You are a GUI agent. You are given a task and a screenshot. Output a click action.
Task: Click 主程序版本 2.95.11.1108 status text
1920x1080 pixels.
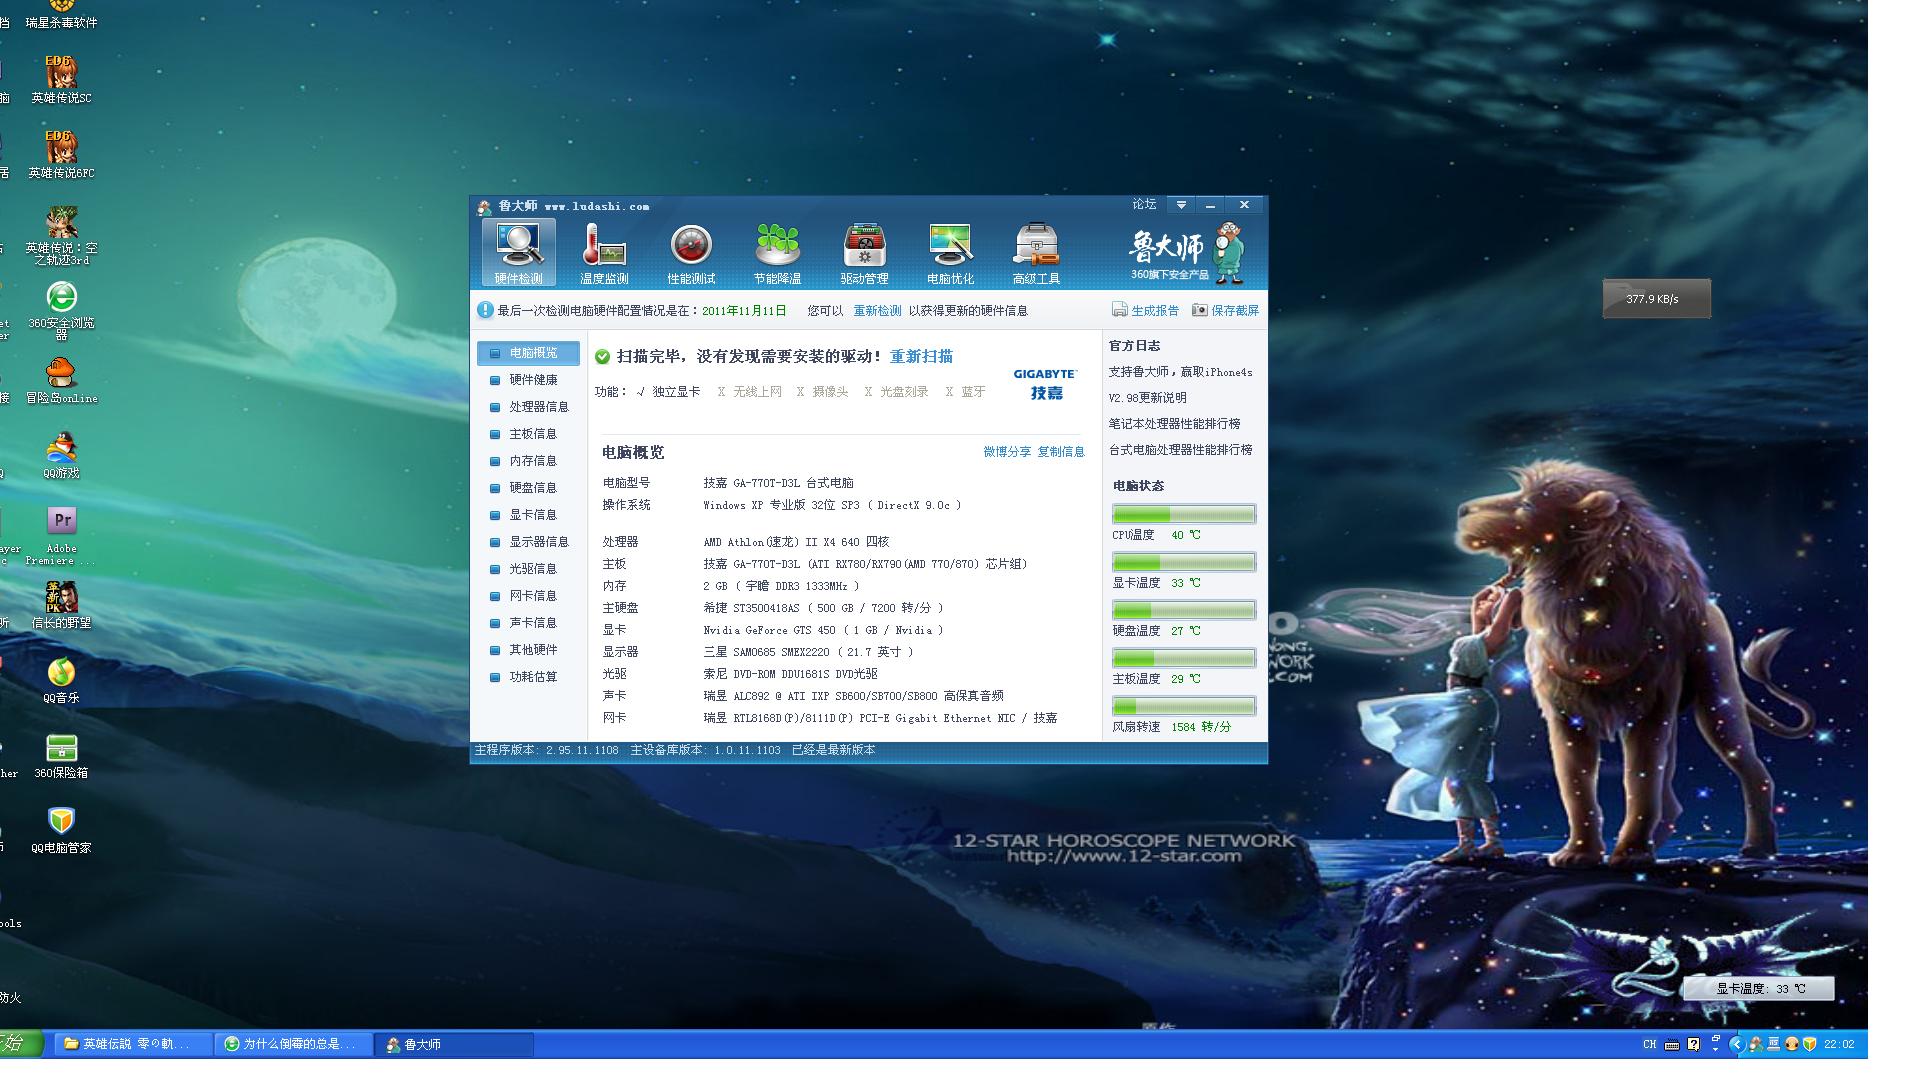546,750
